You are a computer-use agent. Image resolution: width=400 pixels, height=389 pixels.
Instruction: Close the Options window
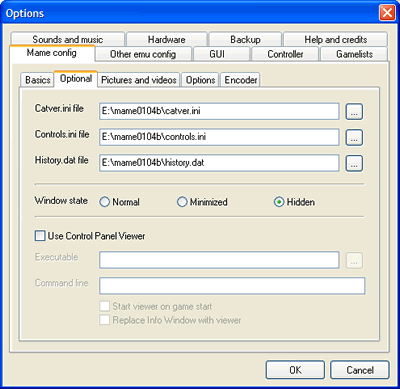(x=387, y=13)
